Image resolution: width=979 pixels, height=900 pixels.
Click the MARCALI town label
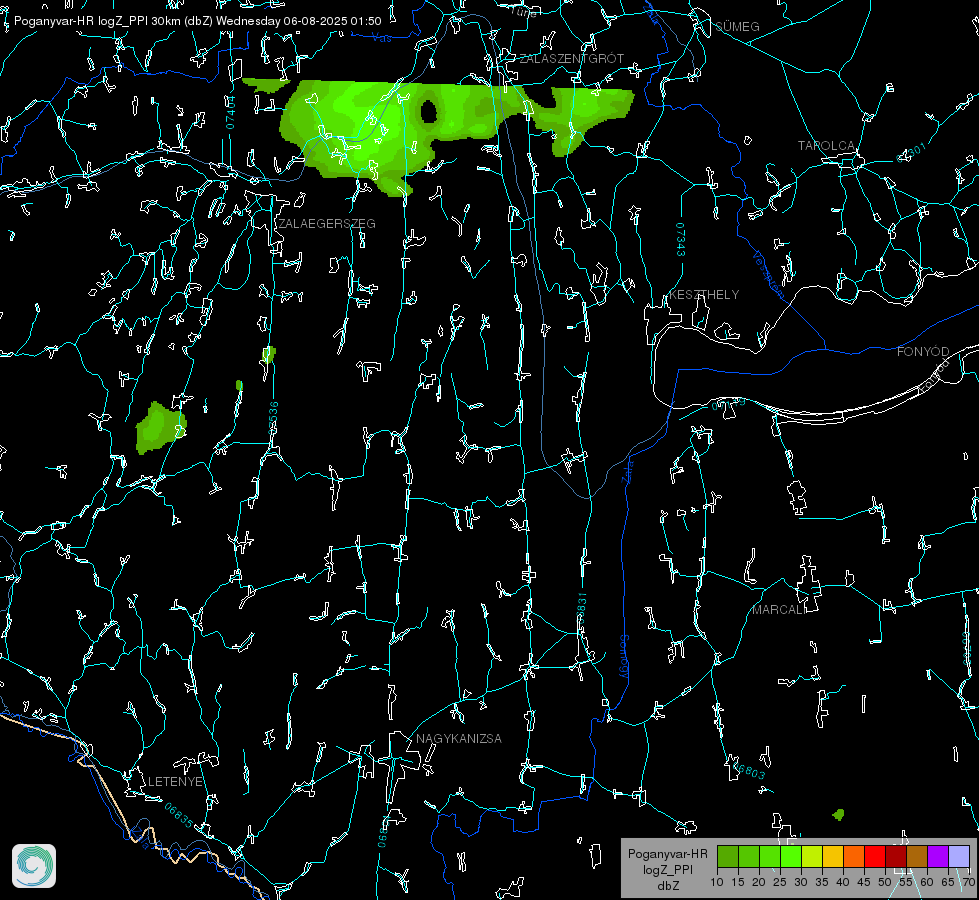[x=779, y=610]
